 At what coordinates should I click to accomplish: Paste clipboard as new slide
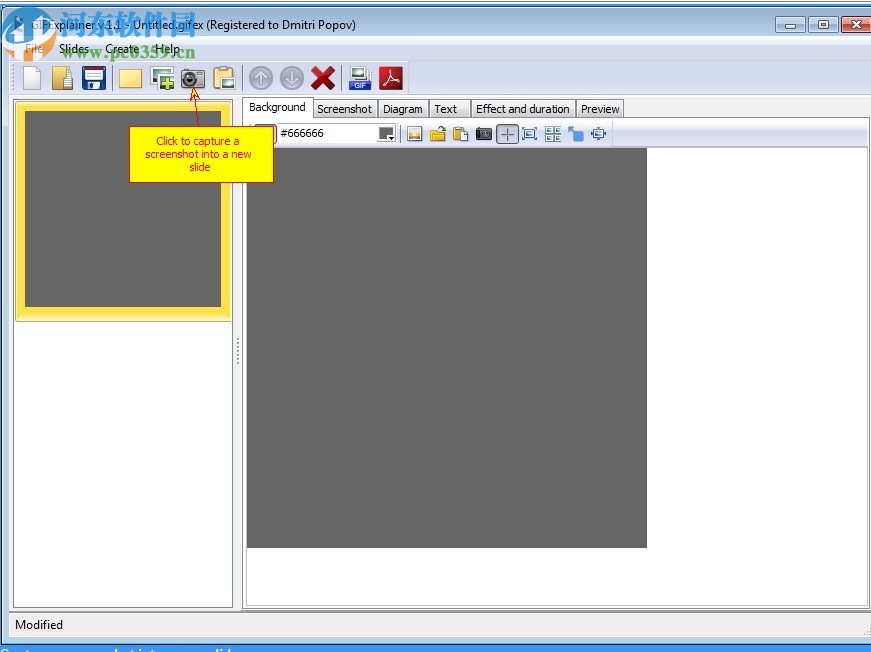coord(224,78)
